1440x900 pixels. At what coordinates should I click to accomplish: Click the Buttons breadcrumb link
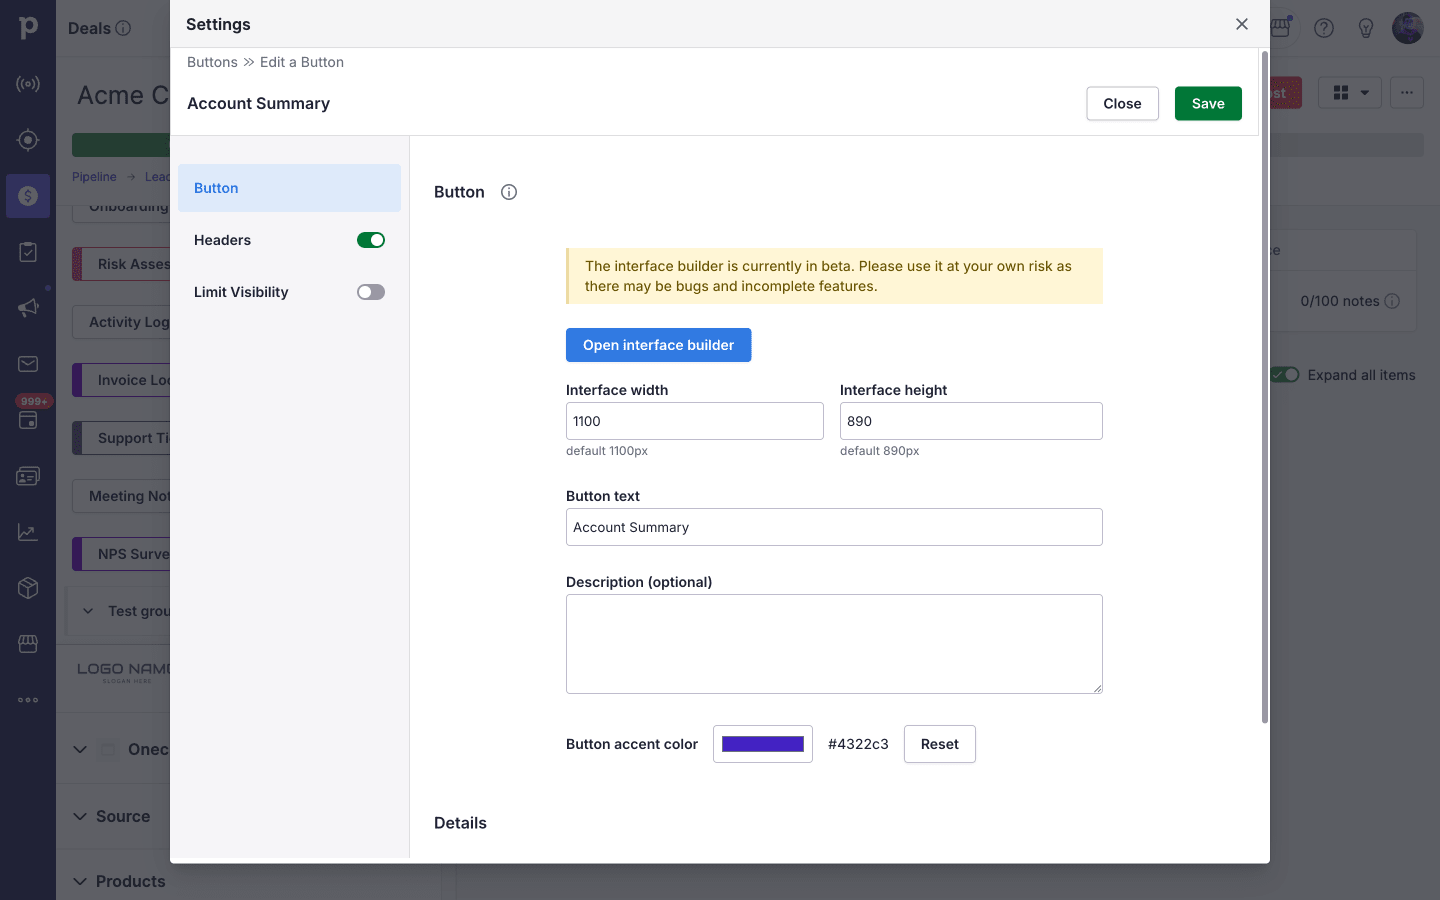tap(212, 62)
